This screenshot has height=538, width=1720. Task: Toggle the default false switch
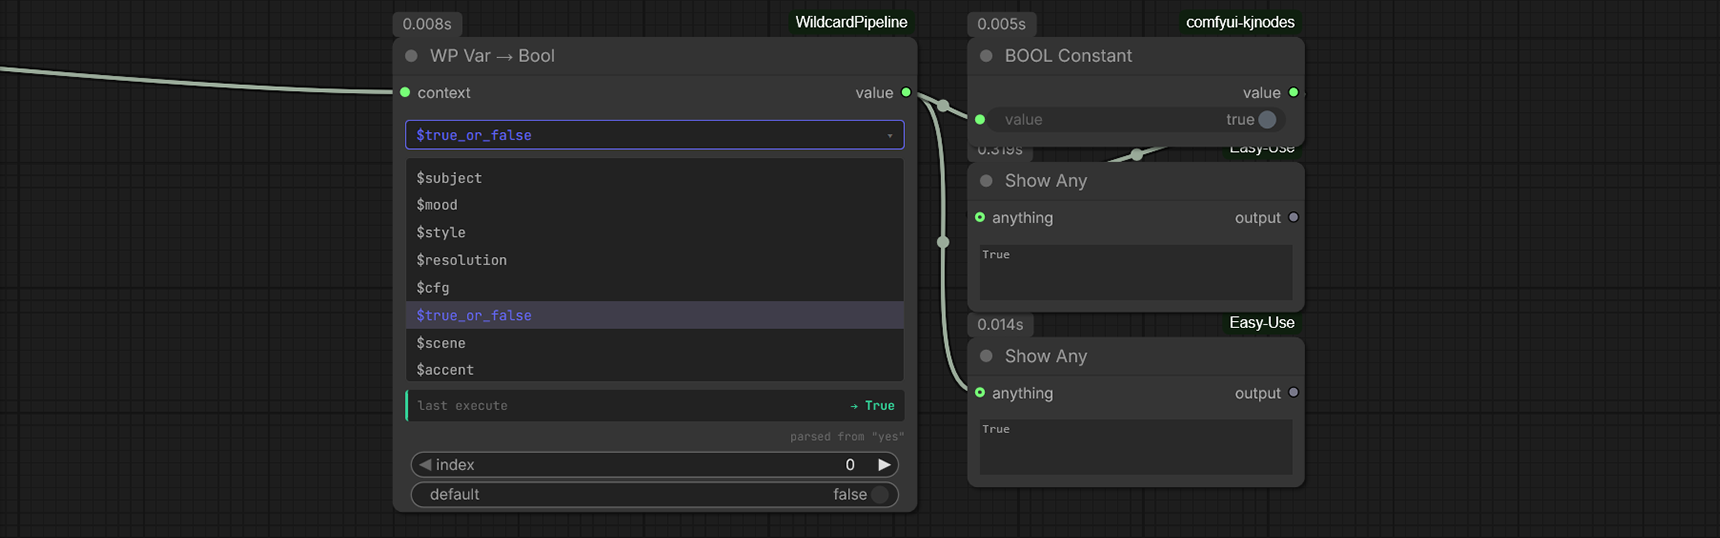point(880,494)
